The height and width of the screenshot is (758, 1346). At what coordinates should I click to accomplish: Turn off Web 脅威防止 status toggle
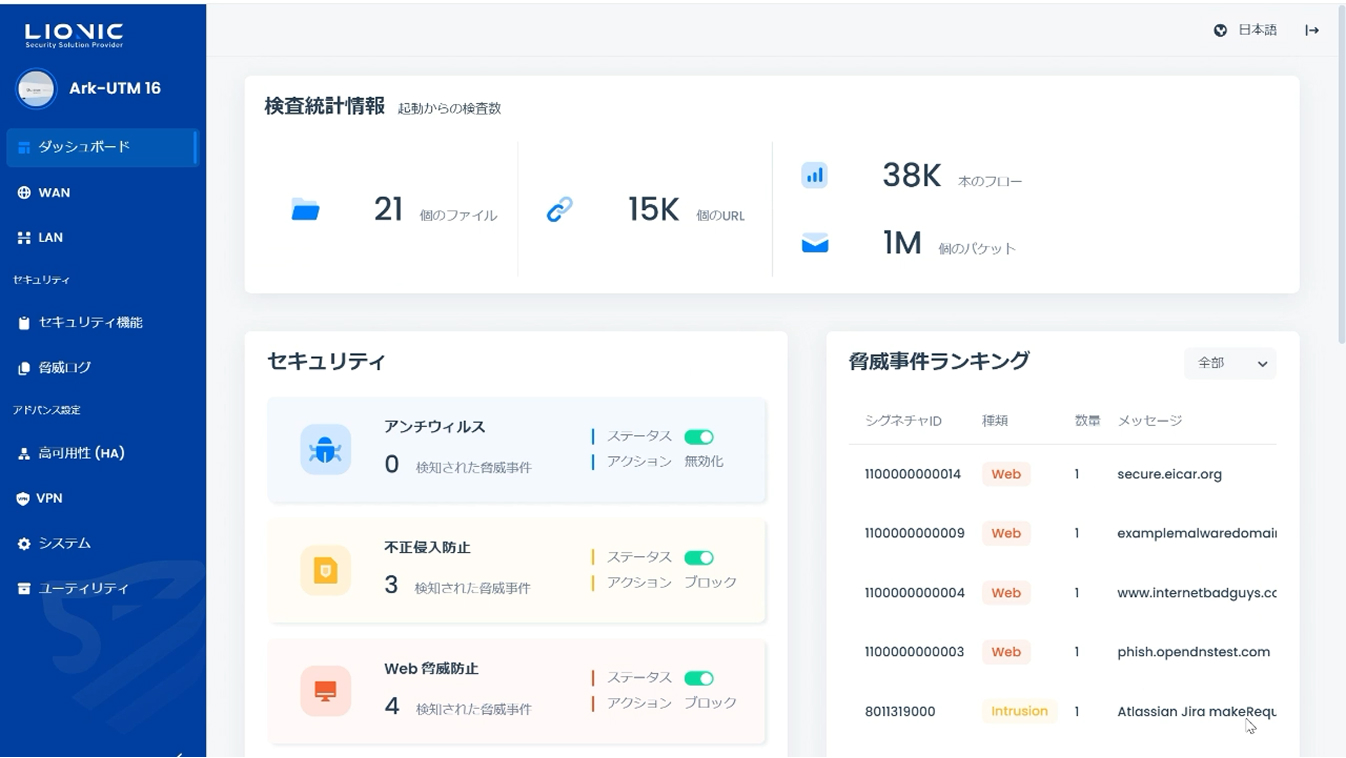tap(698, 678)
